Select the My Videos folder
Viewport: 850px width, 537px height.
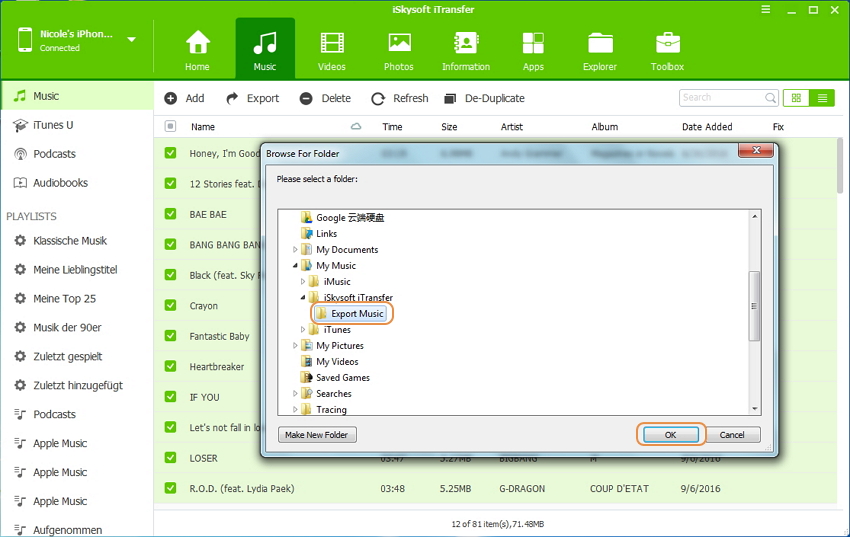[x=330, y=361]
